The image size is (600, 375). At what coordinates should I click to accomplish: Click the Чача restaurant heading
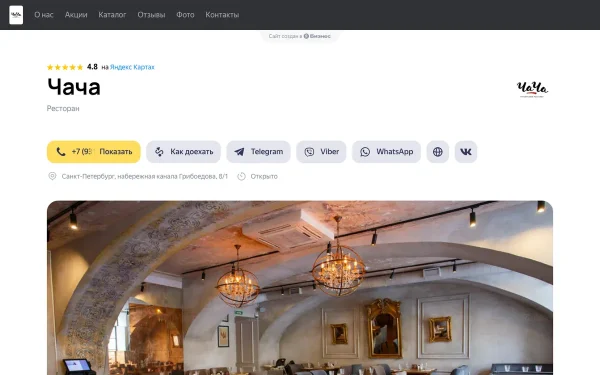click(x=74, y=87)
